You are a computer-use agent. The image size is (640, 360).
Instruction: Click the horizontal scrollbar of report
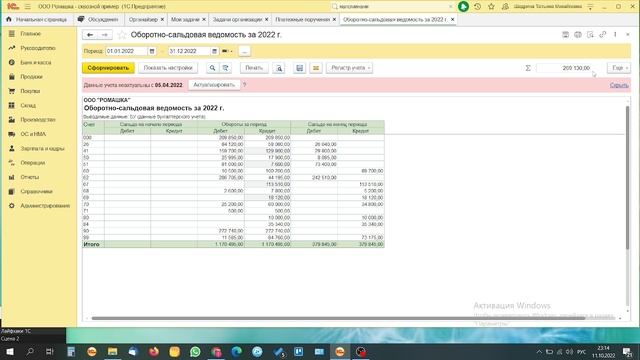pos(339,318)
